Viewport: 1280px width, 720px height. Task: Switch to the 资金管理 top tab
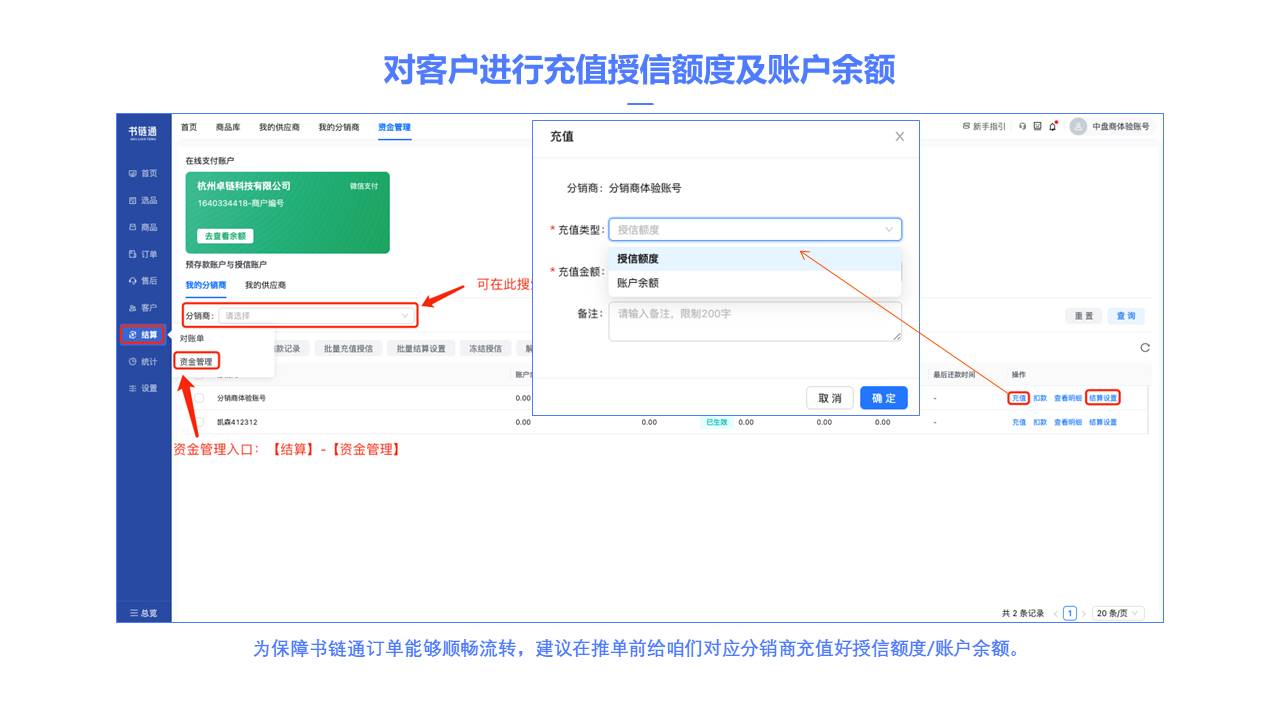[394, 127]
